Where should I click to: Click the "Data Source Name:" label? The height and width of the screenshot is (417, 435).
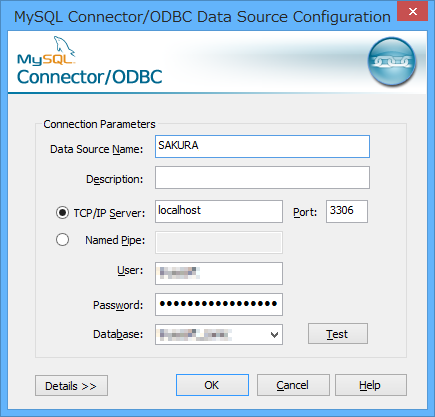96,149
